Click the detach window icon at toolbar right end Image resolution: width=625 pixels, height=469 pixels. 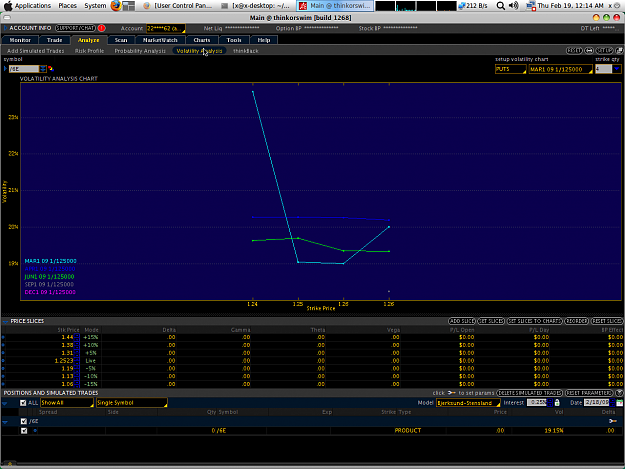click(x=619, y=51)
